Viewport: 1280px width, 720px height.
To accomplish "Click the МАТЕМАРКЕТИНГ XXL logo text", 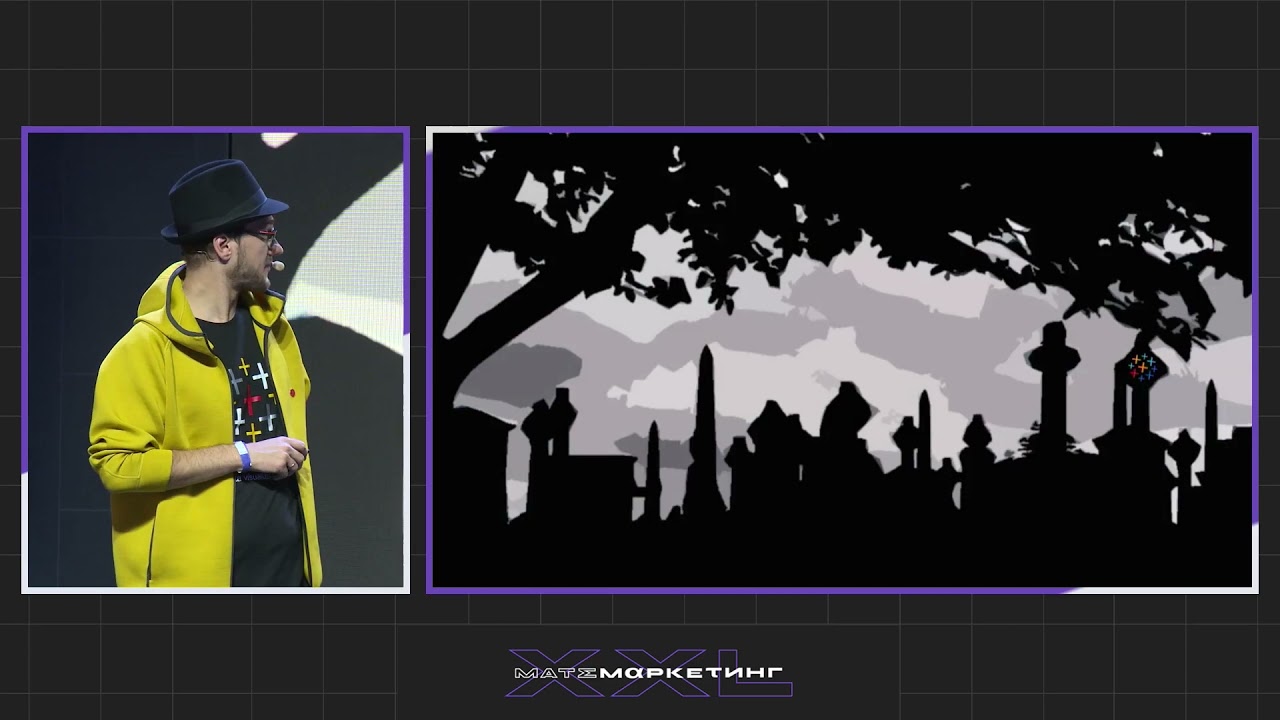I will (648, 673).
